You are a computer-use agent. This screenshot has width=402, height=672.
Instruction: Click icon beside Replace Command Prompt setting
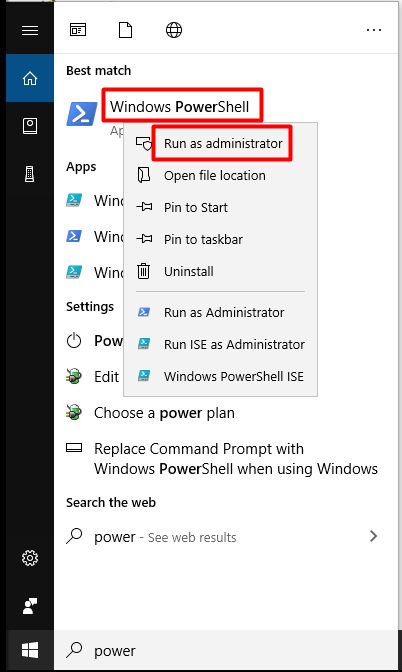coord(74,448)
